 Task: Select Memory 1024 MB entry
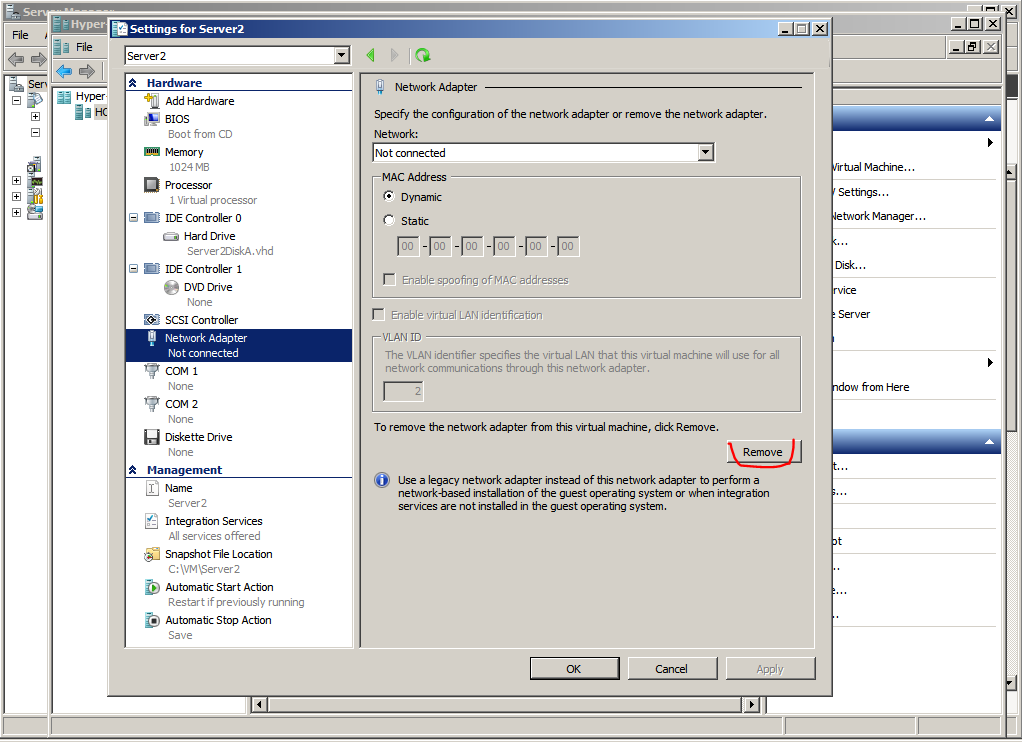click(x=239, y=159)
